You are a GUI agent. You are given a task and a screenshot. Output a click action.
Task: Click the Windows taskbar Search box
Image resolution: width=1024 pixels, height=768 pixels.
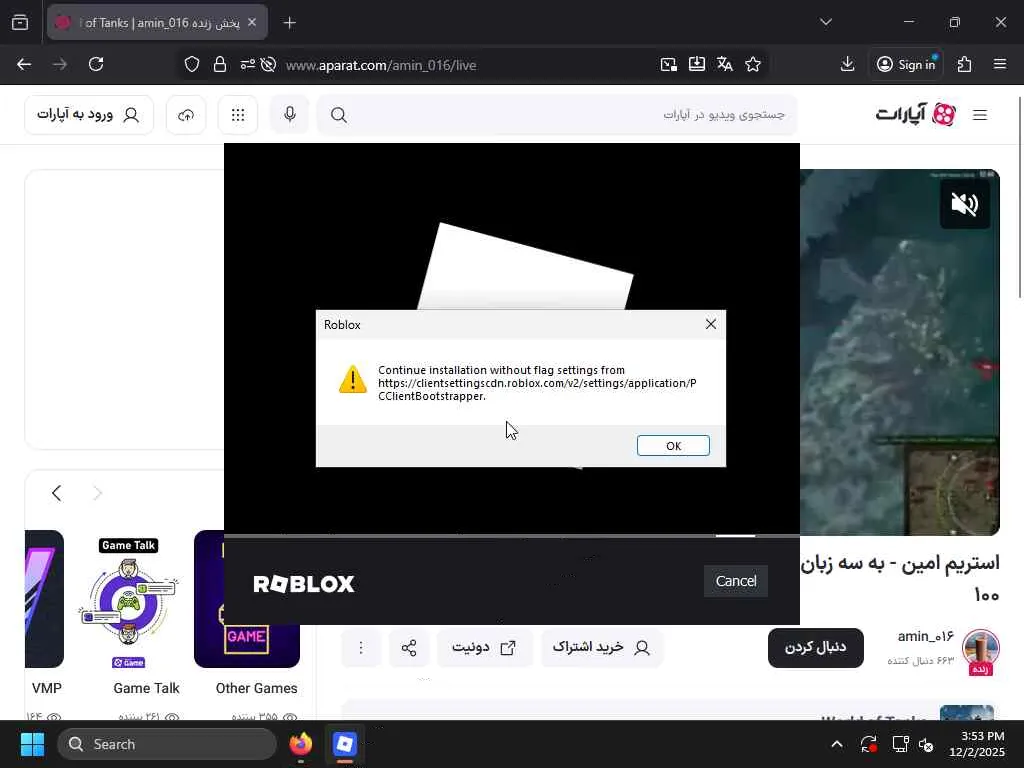[167, 744]
